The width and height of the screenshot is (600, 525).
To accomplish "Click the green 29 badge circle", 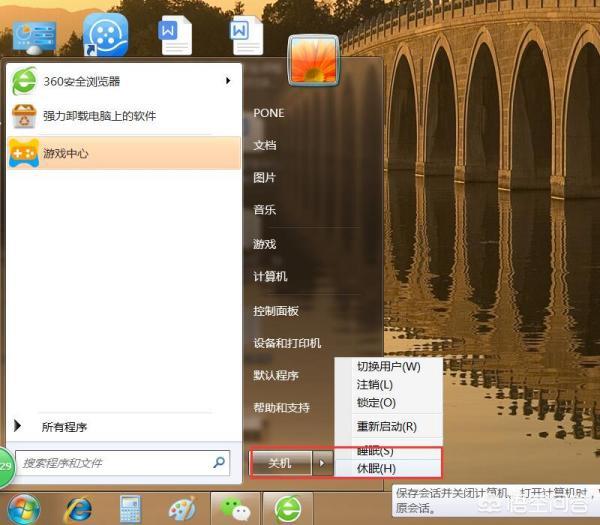I will (x=6, y=467).
